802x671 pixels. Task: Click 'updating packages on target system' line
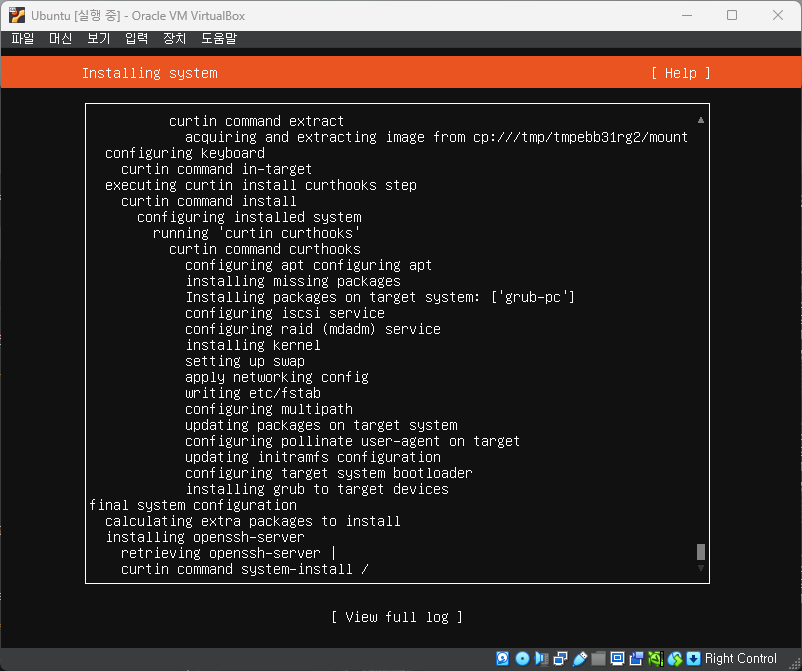[321, 425]
